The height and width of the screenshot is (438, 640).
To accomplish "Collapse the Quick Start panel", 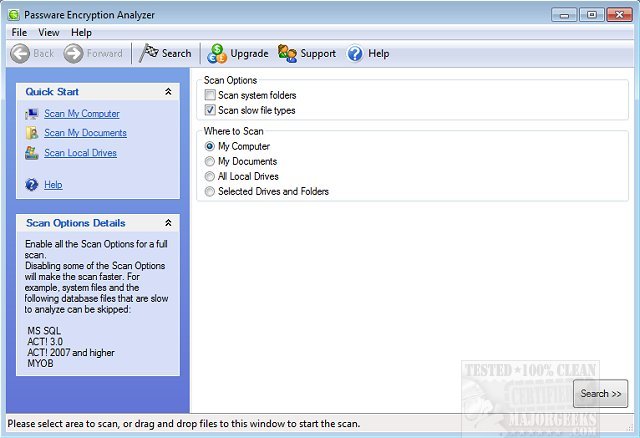I will 168,92.
